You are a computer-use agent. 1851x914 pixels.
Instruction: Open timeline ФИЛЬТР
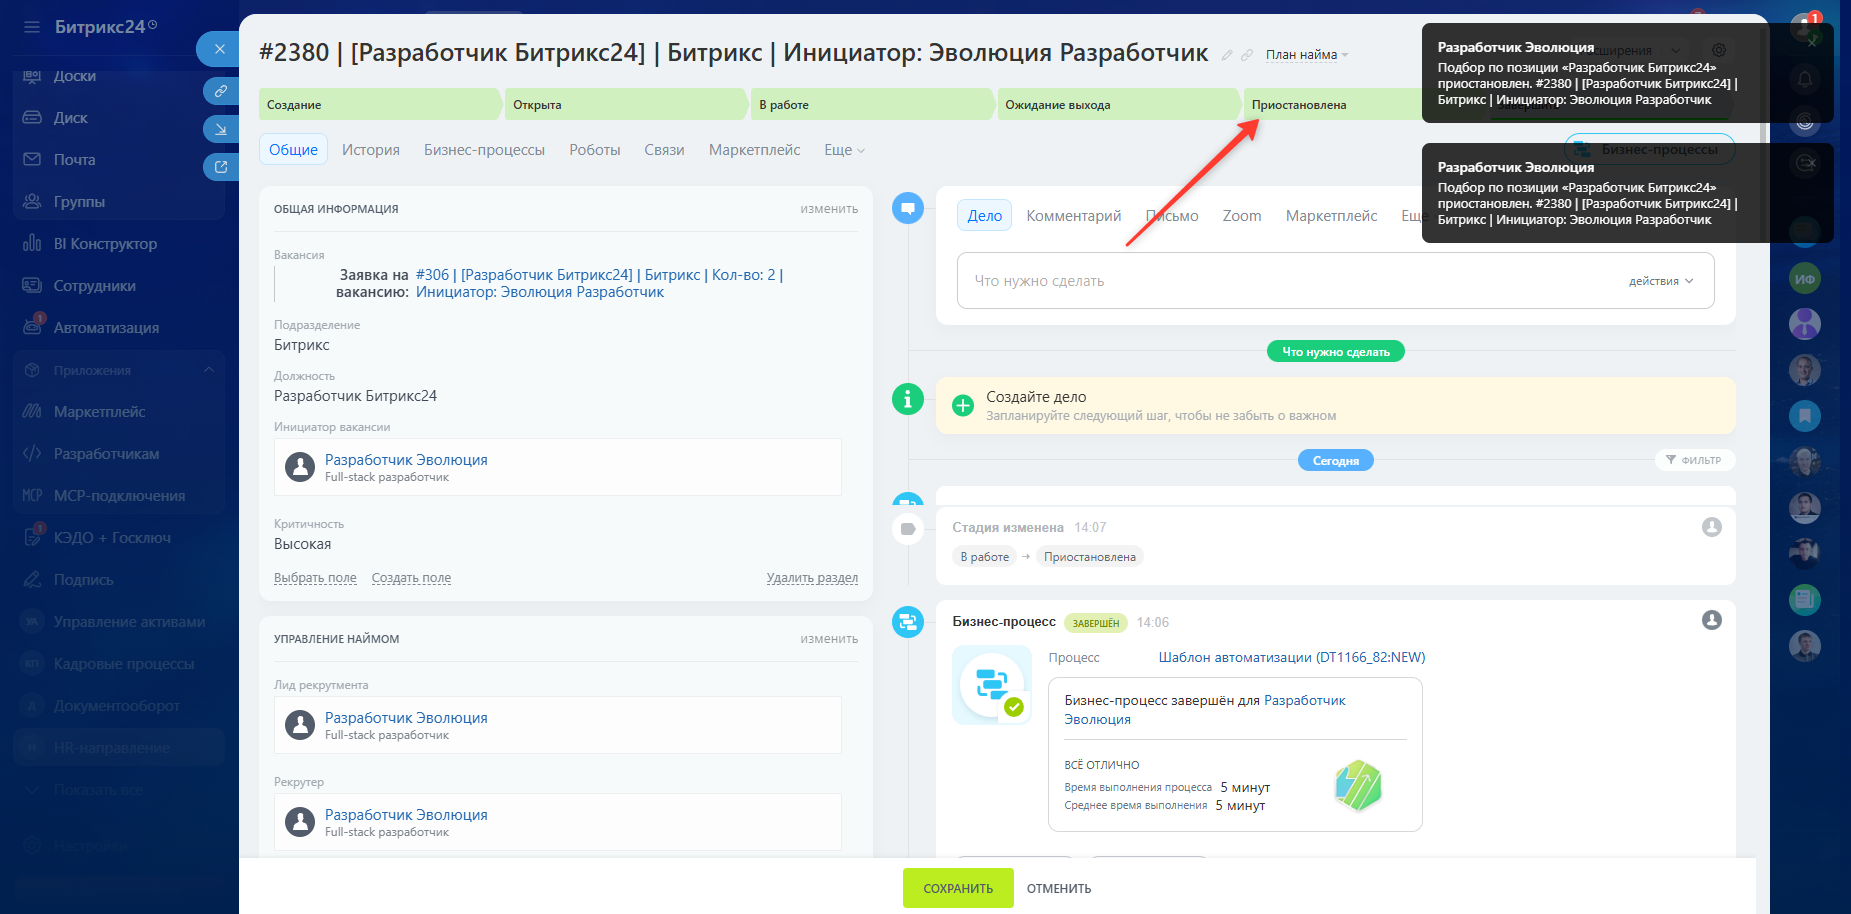tap(1694, 460)
